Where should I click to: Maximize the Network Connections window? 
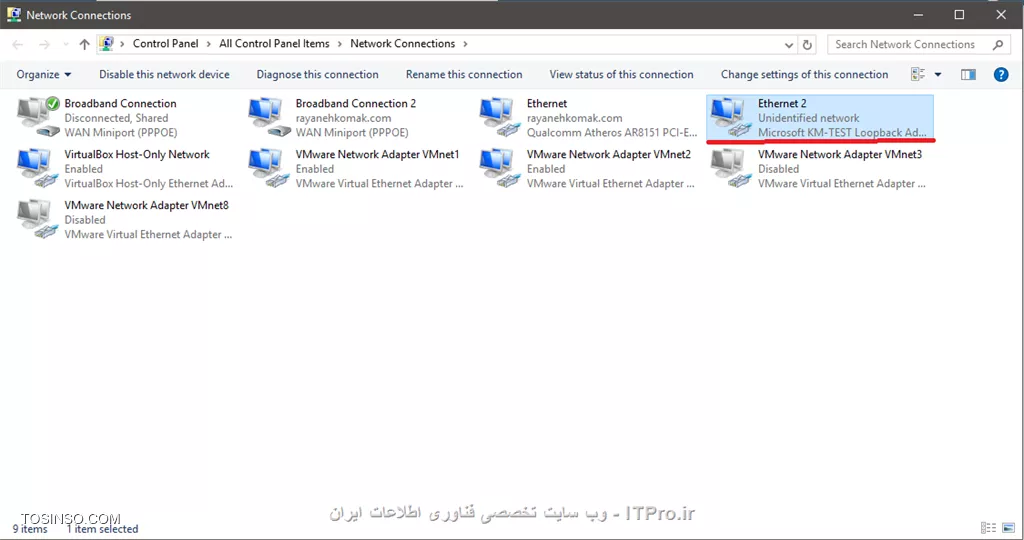pos(959,14)
